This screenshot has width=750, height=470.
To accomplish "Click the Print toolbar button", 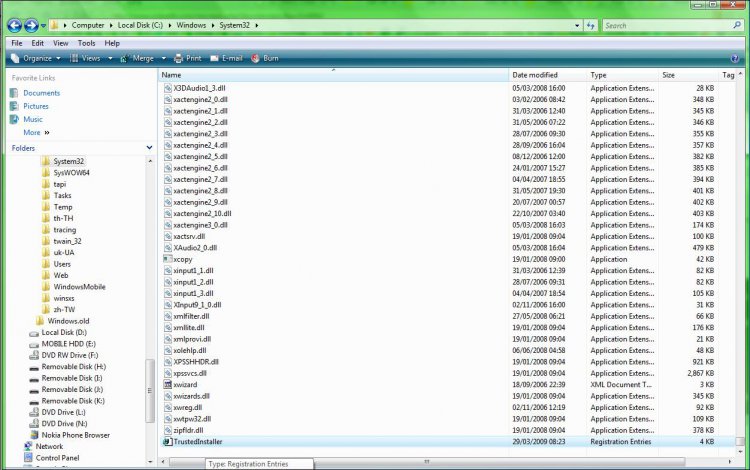I will tap(188, 58).
